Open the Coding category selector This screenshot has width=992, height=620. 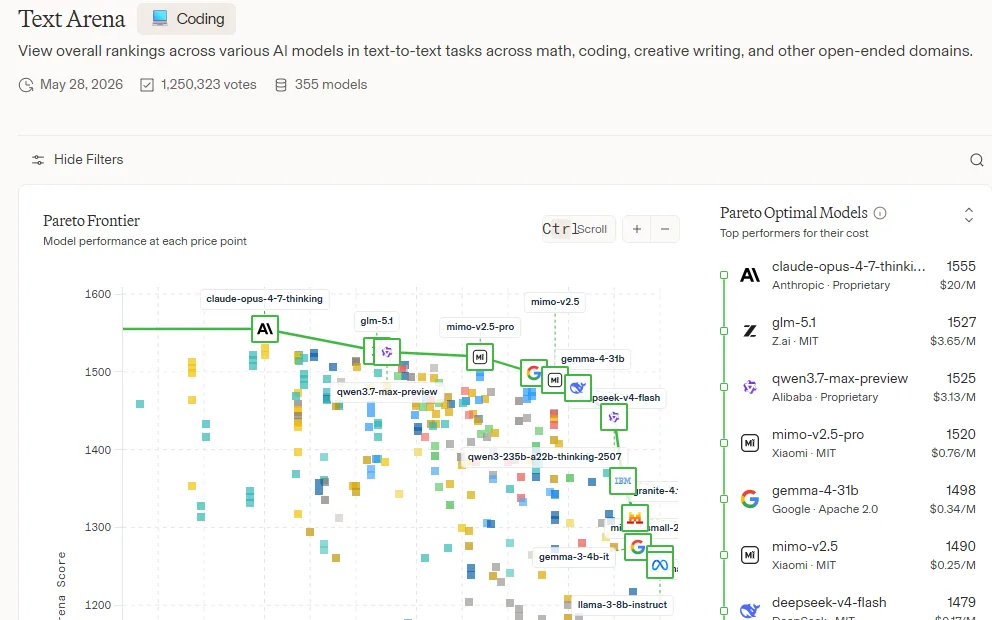(187, 19)
